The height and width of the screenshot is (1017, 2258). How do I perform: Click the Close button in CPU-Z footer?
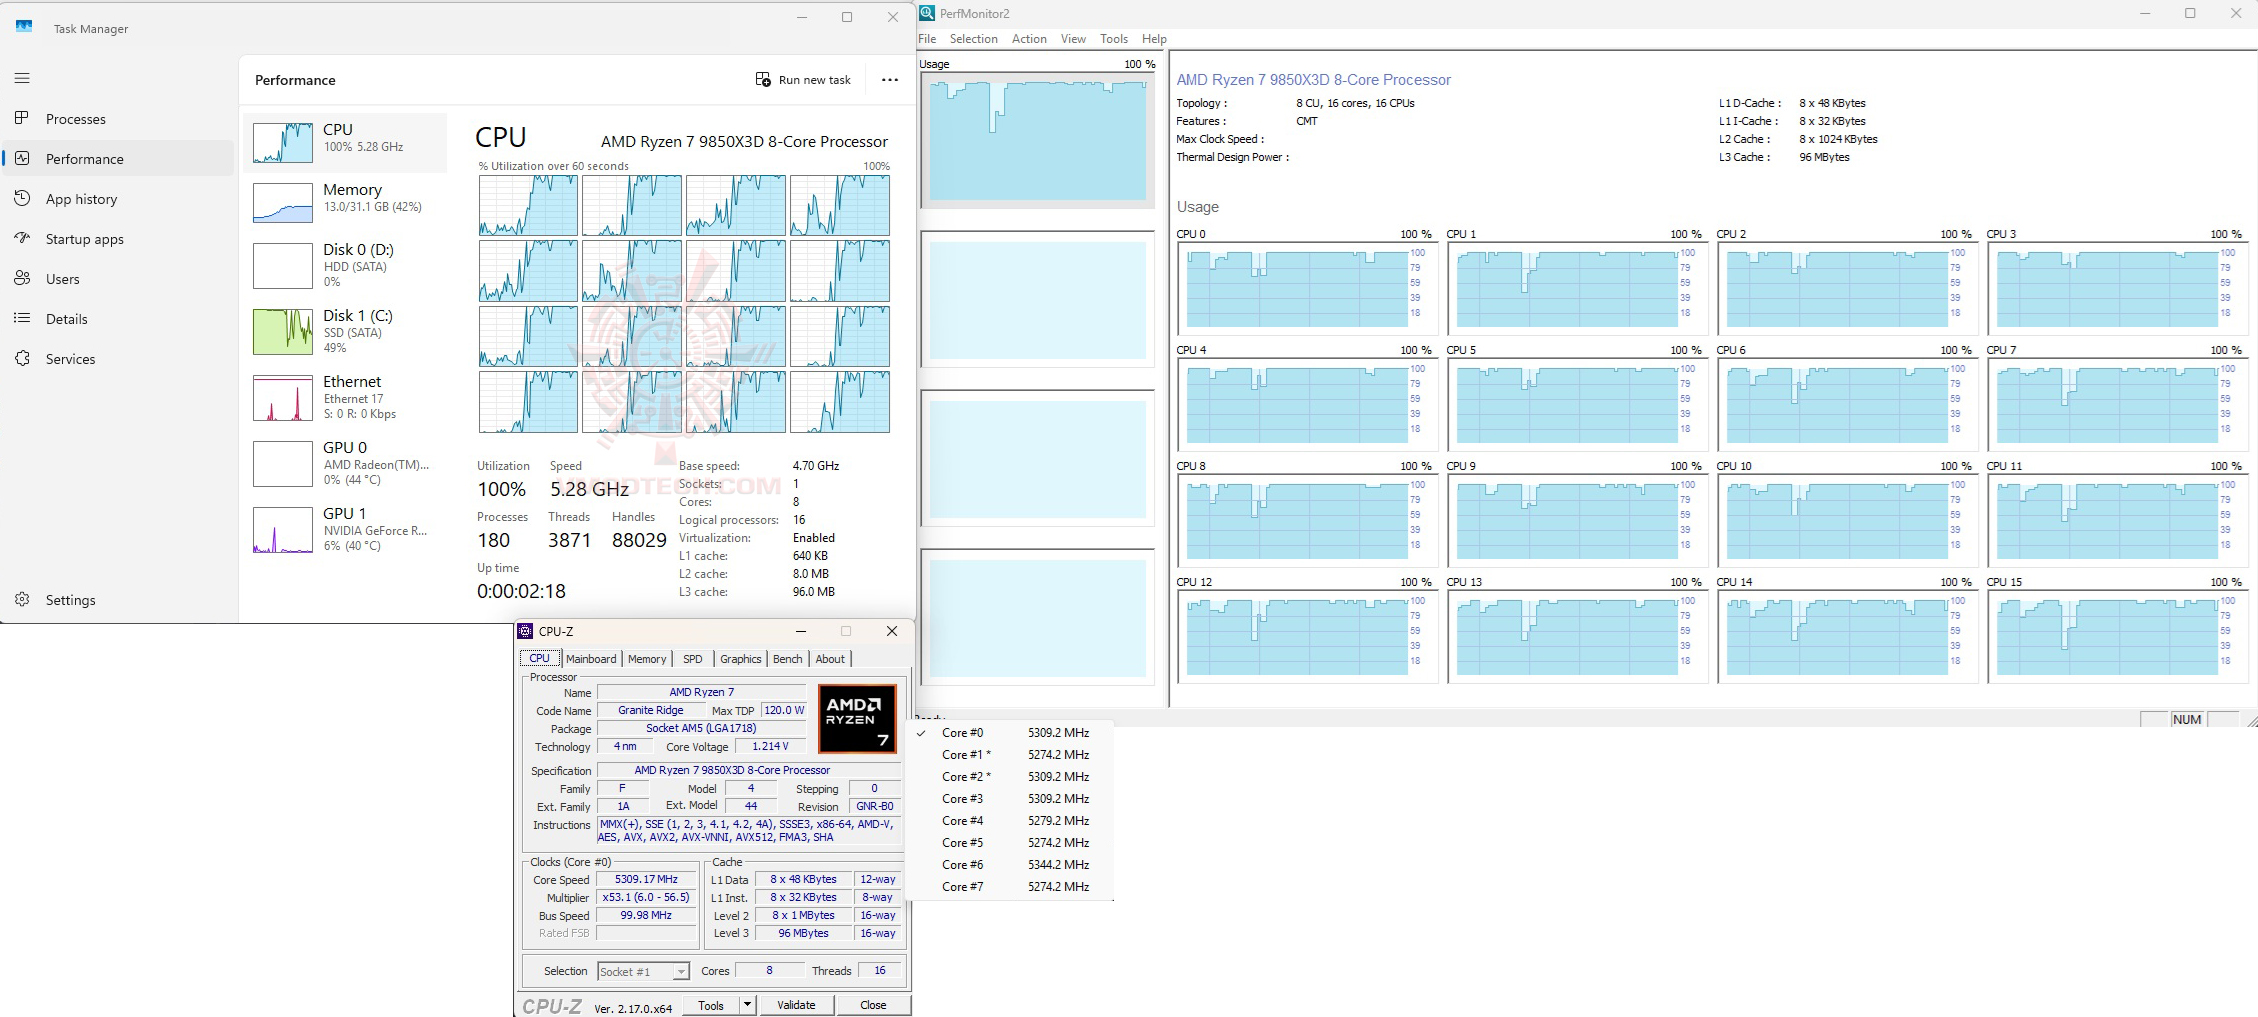873,1005
